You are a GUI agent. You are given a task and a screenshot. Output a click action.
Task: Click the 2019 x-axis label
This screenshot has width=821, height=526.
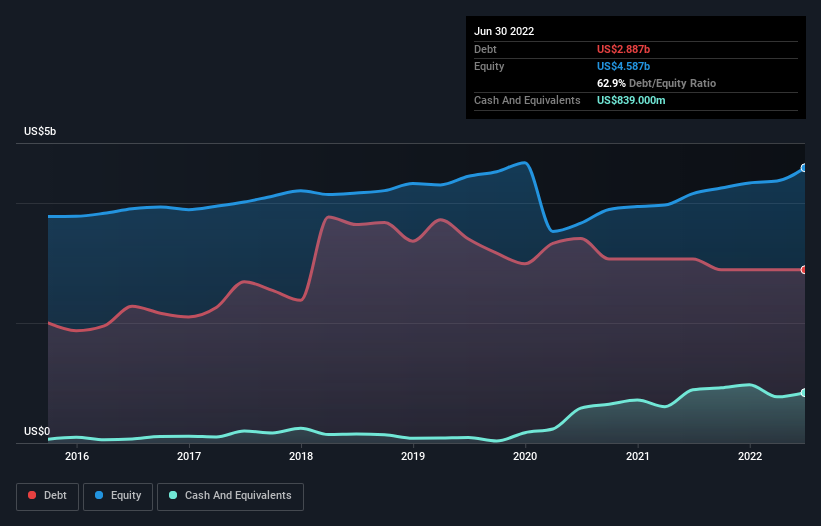pyautogui.click(x=413, y=456)
